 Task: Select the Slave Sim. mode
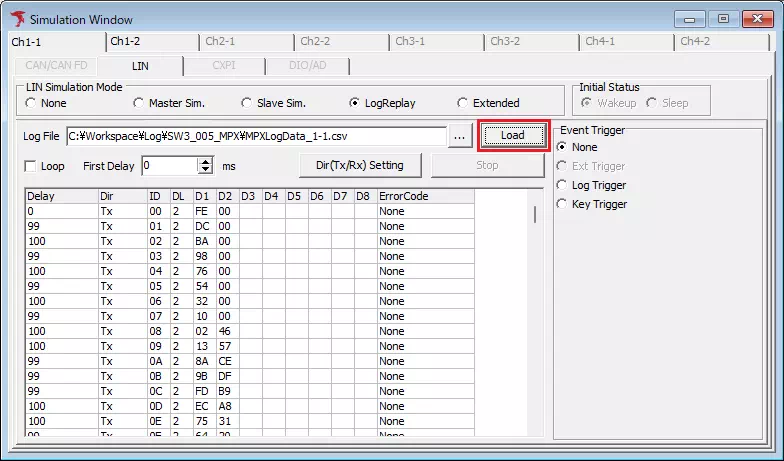[x=246, y=103]
